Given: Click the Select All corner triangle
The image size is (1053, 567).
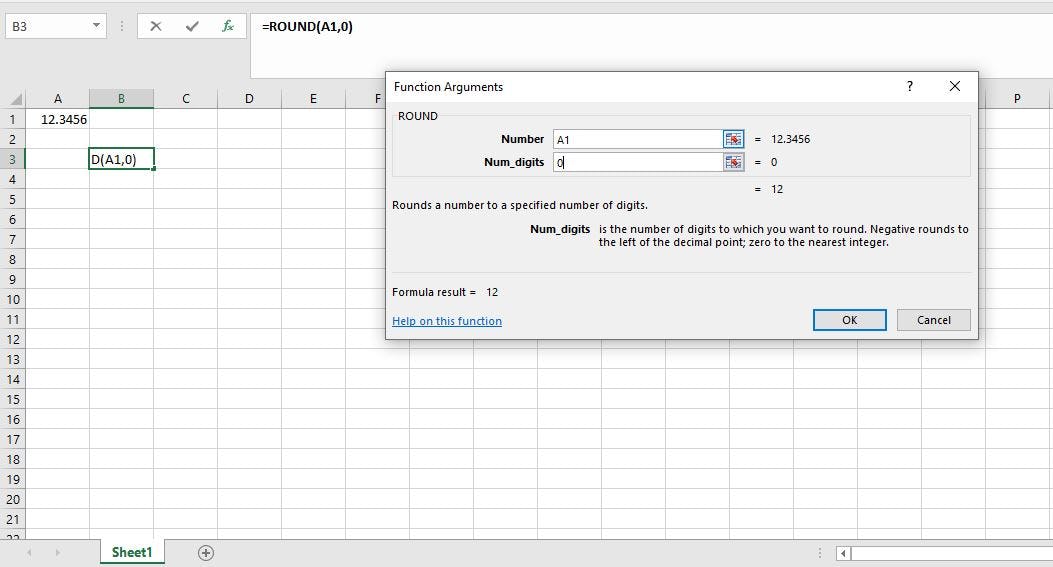Looking at the screenshot, I should pos(15,99).
